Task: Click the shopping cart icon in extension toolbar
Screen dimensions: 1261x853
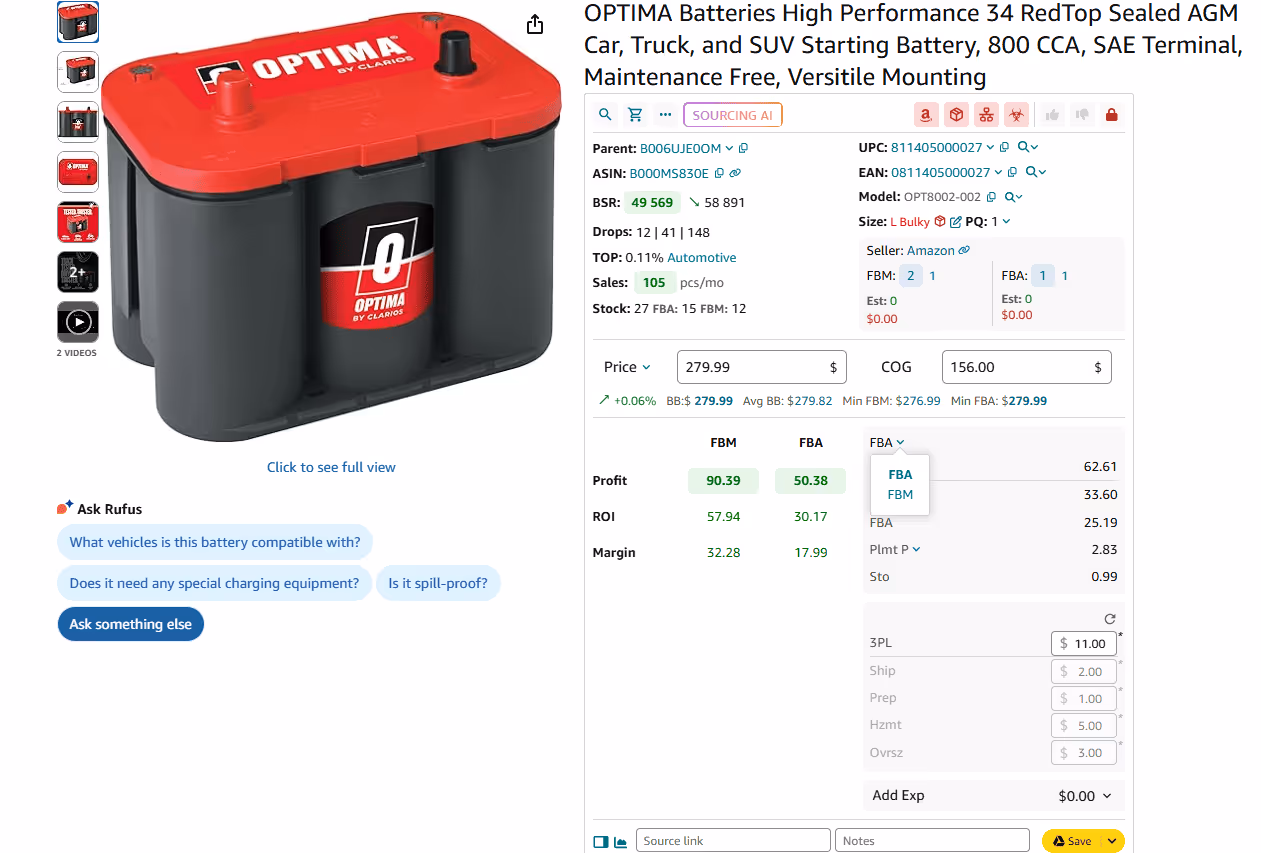Action: tap(635, 115)
